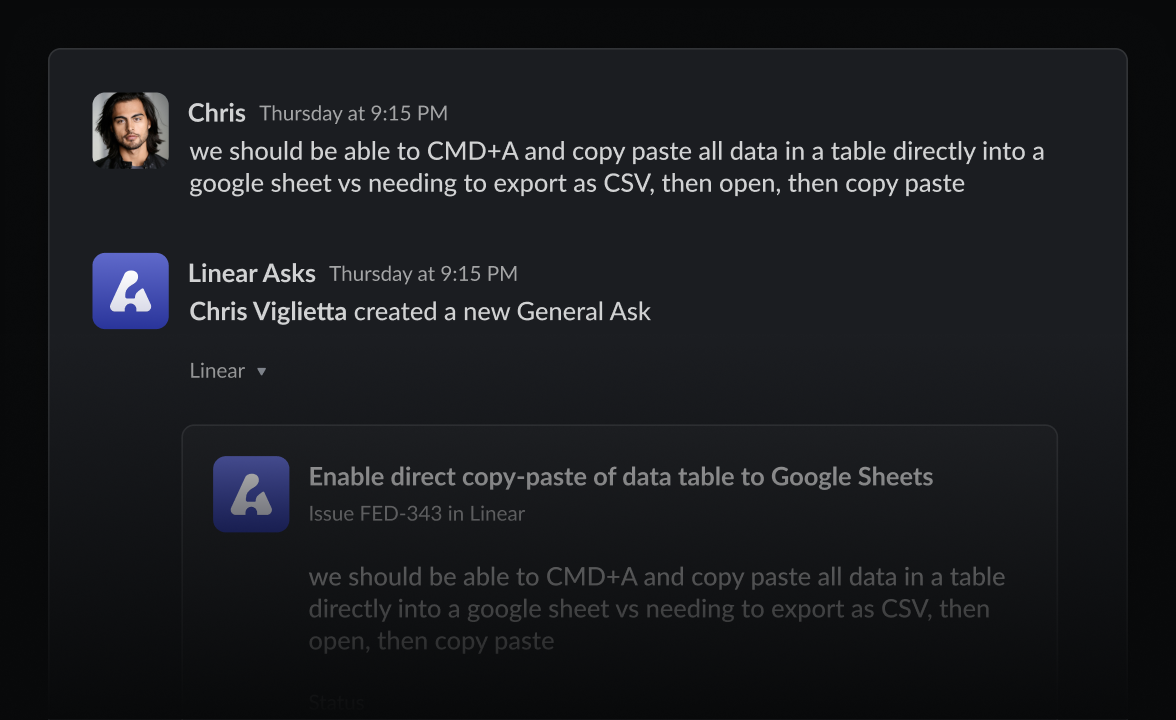Click the Linear app badge in the unfurl card
Screen dimensions: 1176x720
(251, 493)
